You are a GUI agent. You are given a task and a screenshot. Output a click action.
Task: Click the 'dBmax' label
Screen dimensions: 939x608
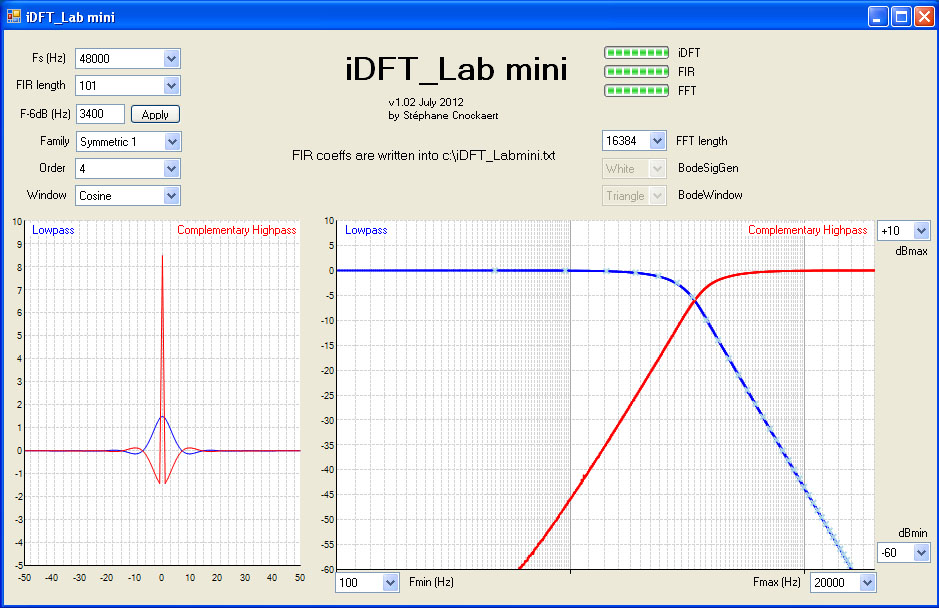tap(911, 251)
